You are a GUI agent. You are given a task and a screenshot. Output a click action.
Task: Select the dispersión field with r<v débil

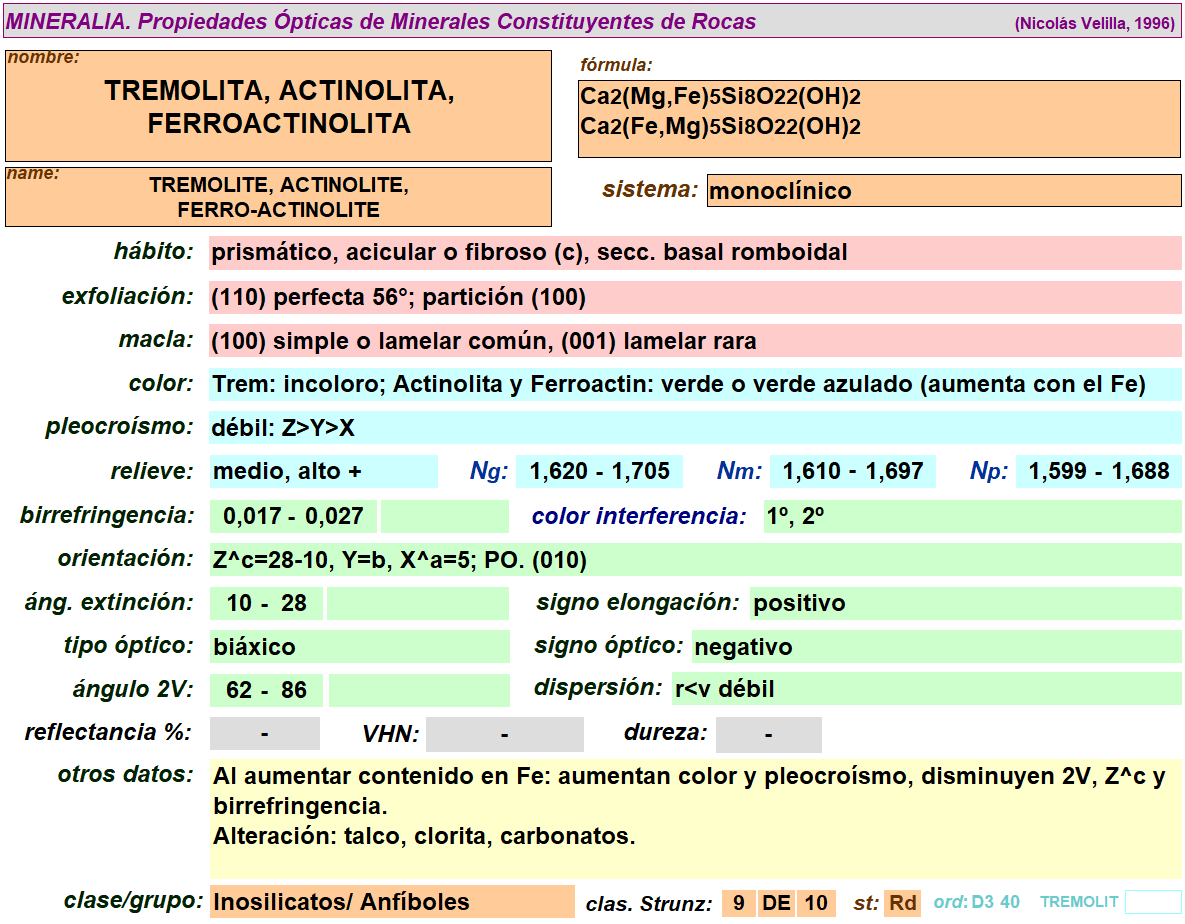tap(925, 690)
